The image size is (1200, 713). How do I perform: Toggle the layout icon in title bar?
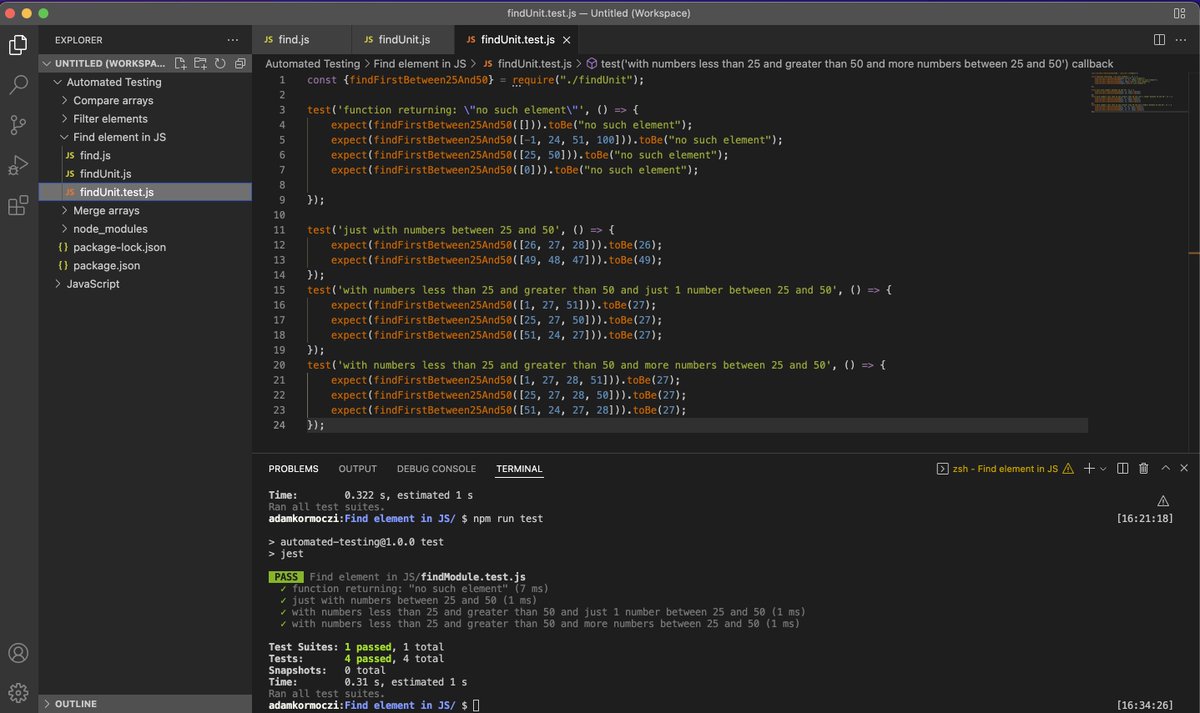click(1181, 13)
